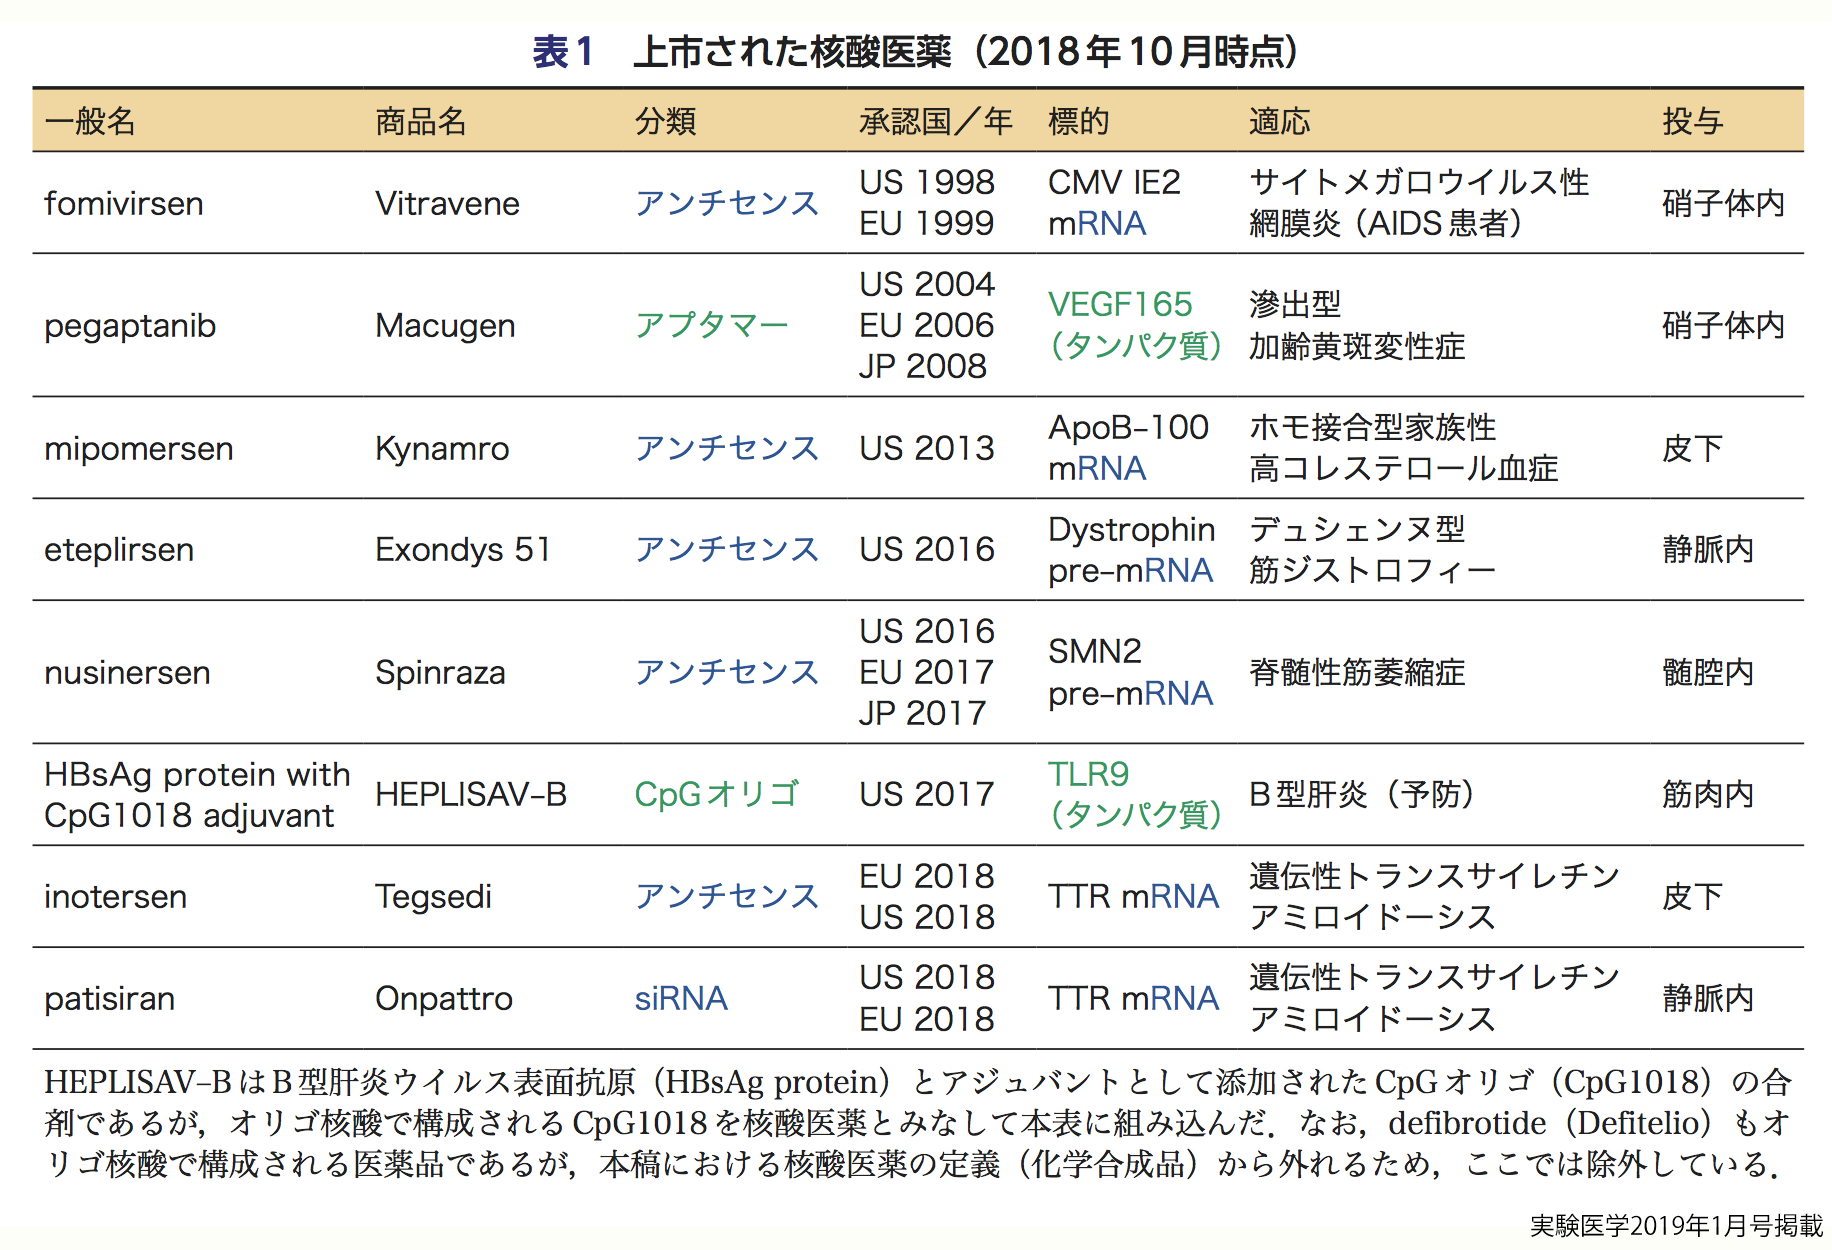
Task: Select the product name Tegsedi
Action: 433,897
